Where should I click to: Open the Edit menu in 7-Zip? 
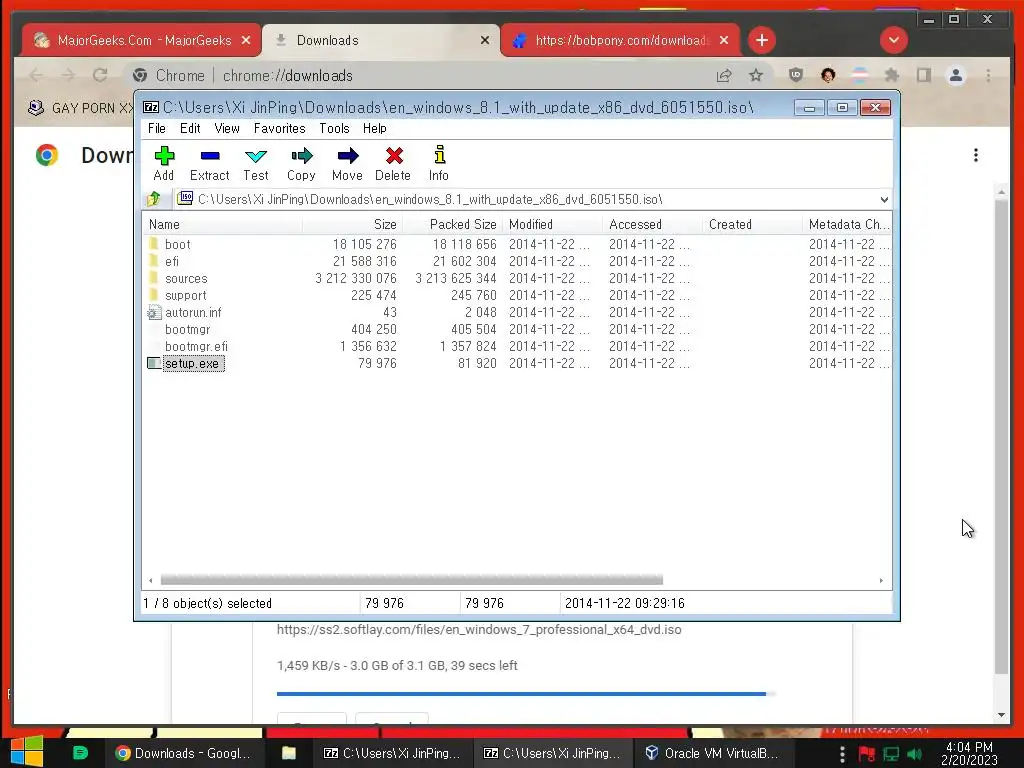[190, 129]
